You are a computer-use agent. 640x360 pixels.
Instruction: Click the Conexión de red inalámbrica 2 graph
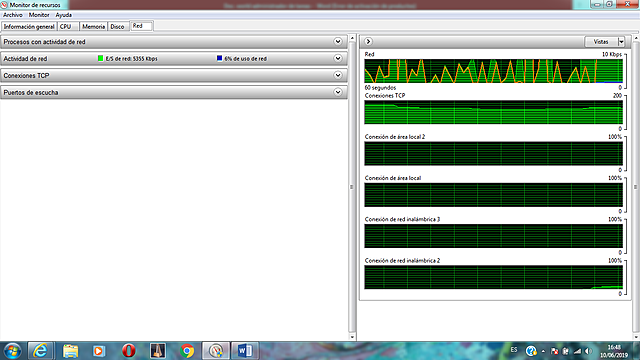pyautogui.click(x=493, y=277)
